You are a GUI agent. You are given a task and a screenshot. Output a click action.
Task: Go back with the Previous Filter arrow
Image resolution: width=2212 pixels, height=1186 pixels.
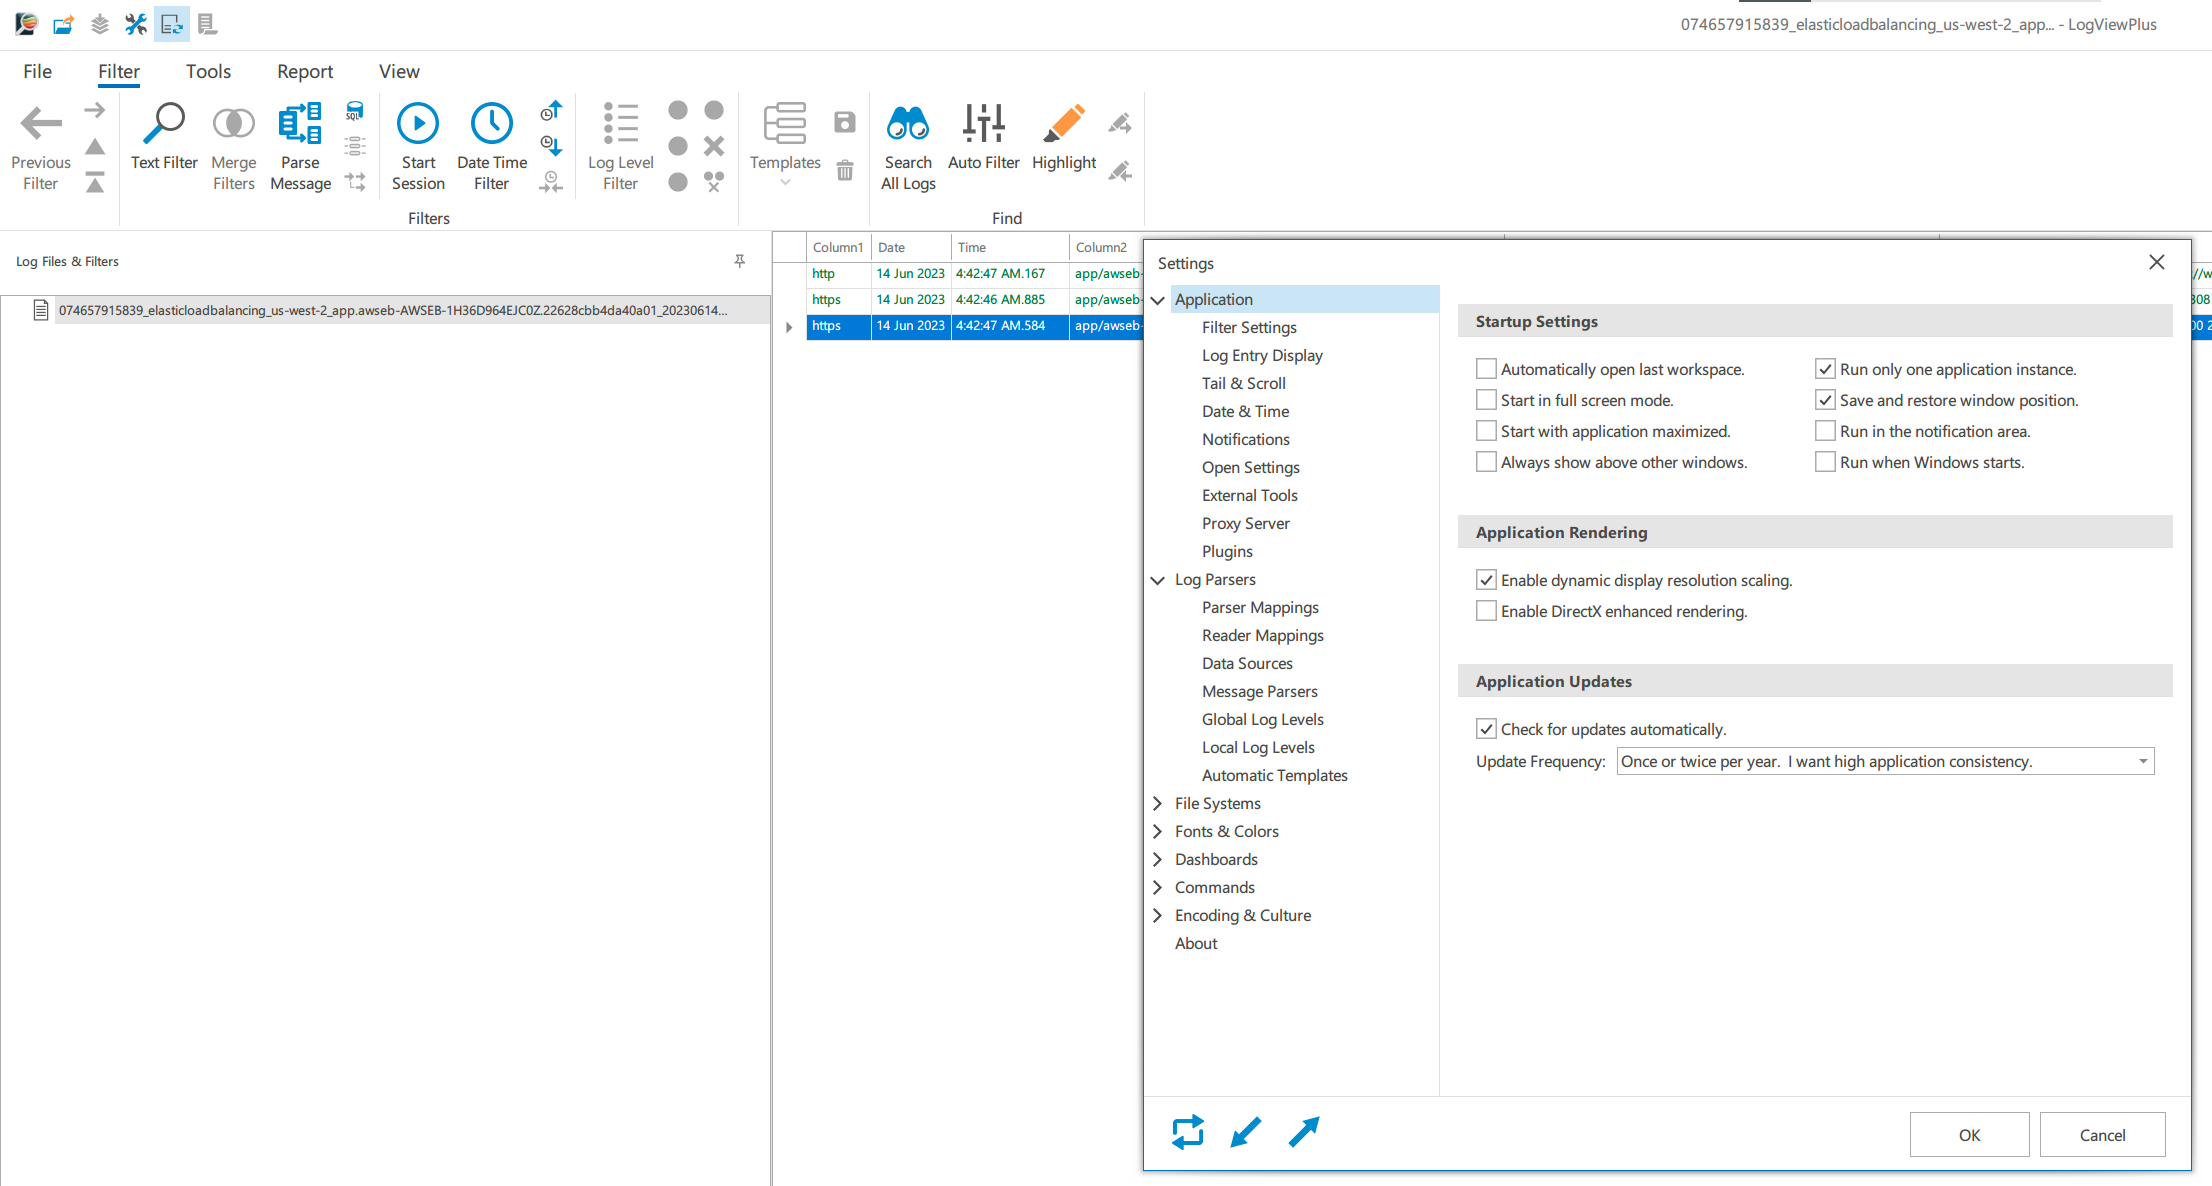[x=41, y=124]
